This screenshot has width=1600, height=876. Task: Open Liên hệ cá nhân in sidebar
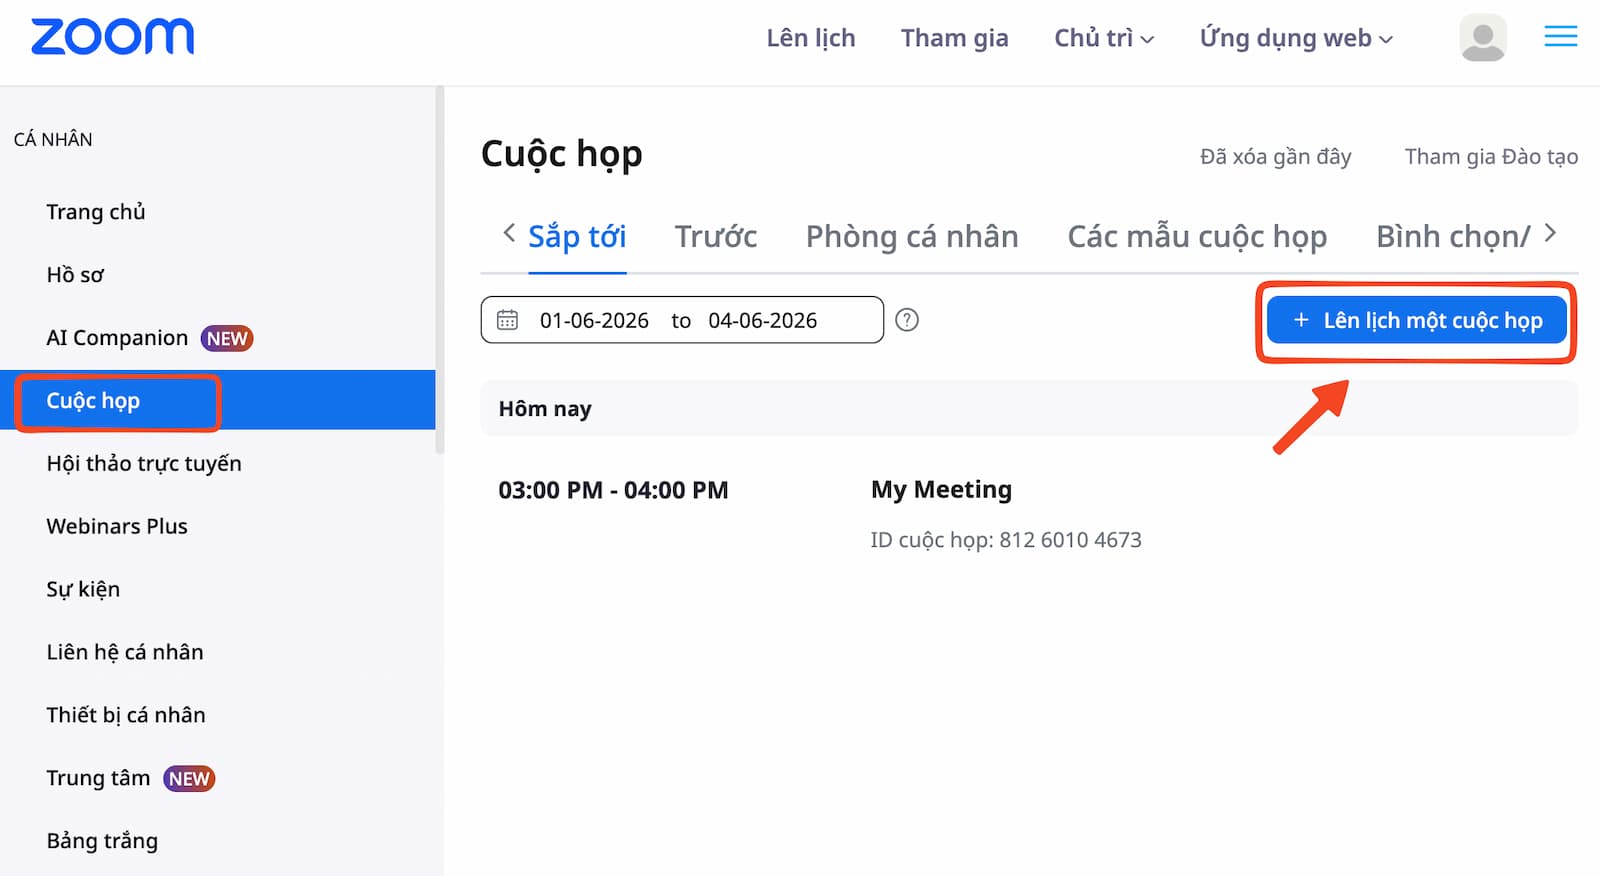tap(125, 653)
